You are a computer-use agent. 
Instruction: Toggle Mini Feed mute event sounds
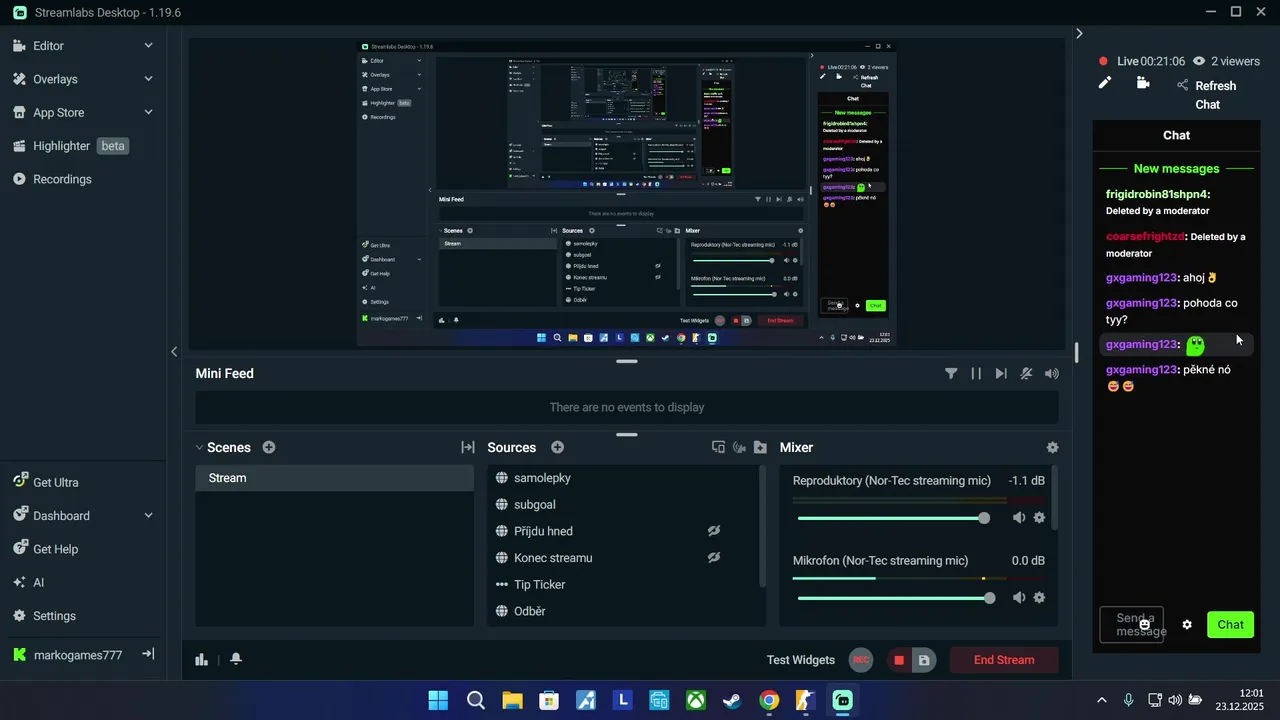pos(1026,373)
